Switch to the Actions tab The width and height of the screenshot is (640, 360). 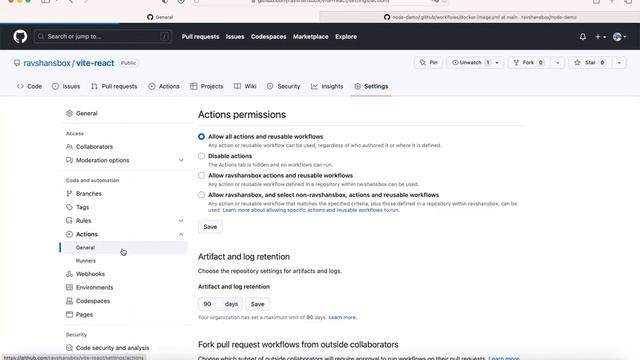(x=164, y=86)
